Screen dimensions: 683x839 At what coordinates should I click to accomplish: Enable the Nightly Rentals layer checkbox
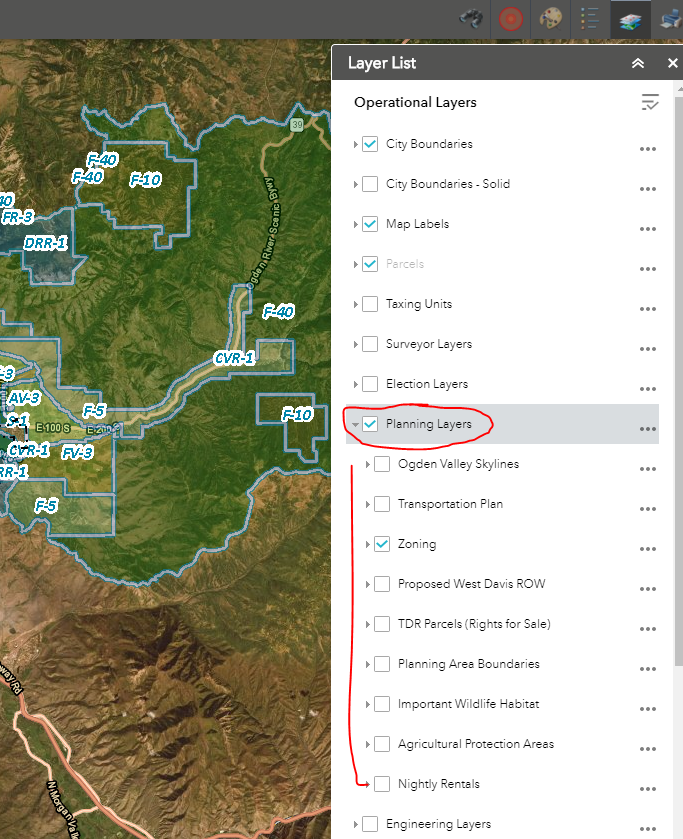[382, 784]
